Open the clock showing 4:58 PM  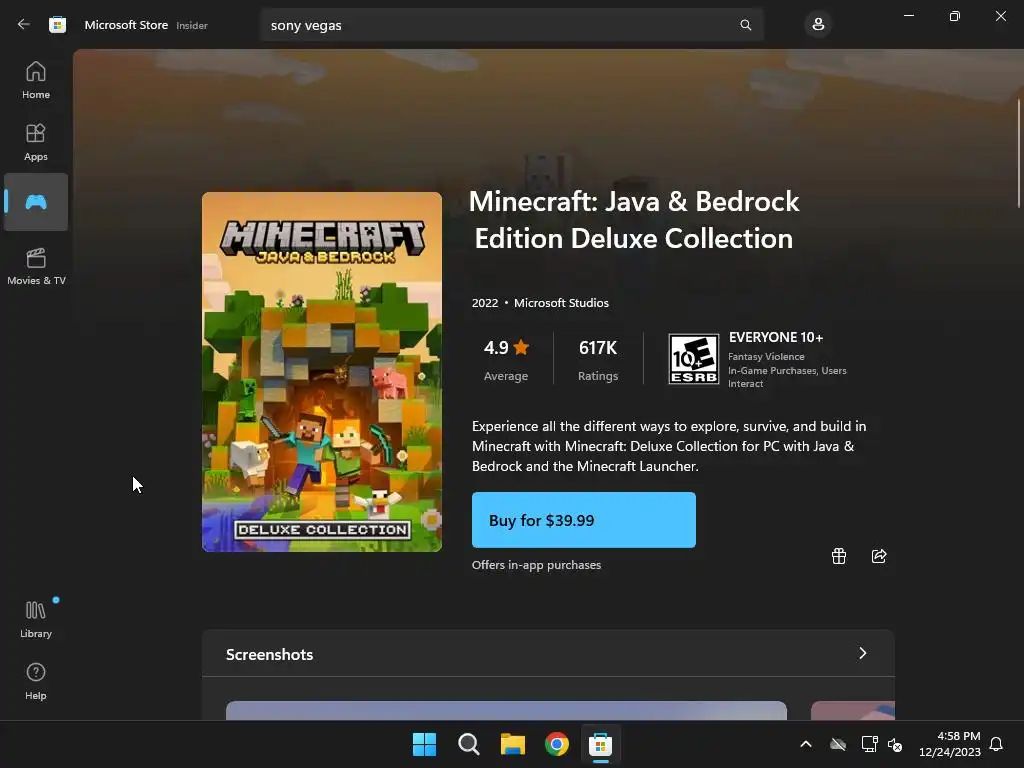tap(950, 744)
